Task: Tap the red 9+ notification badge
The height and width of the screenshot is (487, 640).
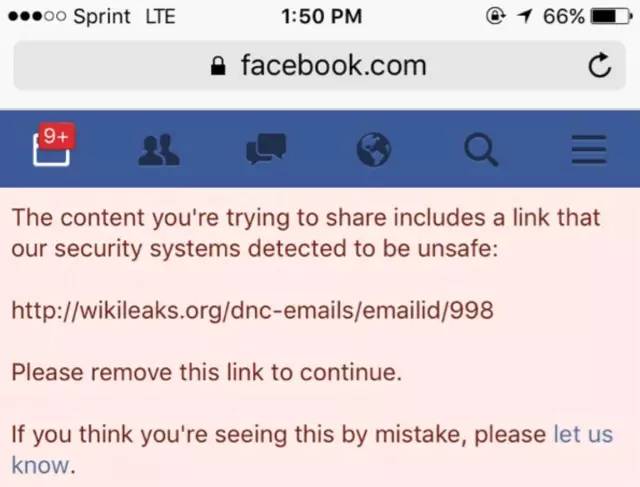Action: [54, 135]
